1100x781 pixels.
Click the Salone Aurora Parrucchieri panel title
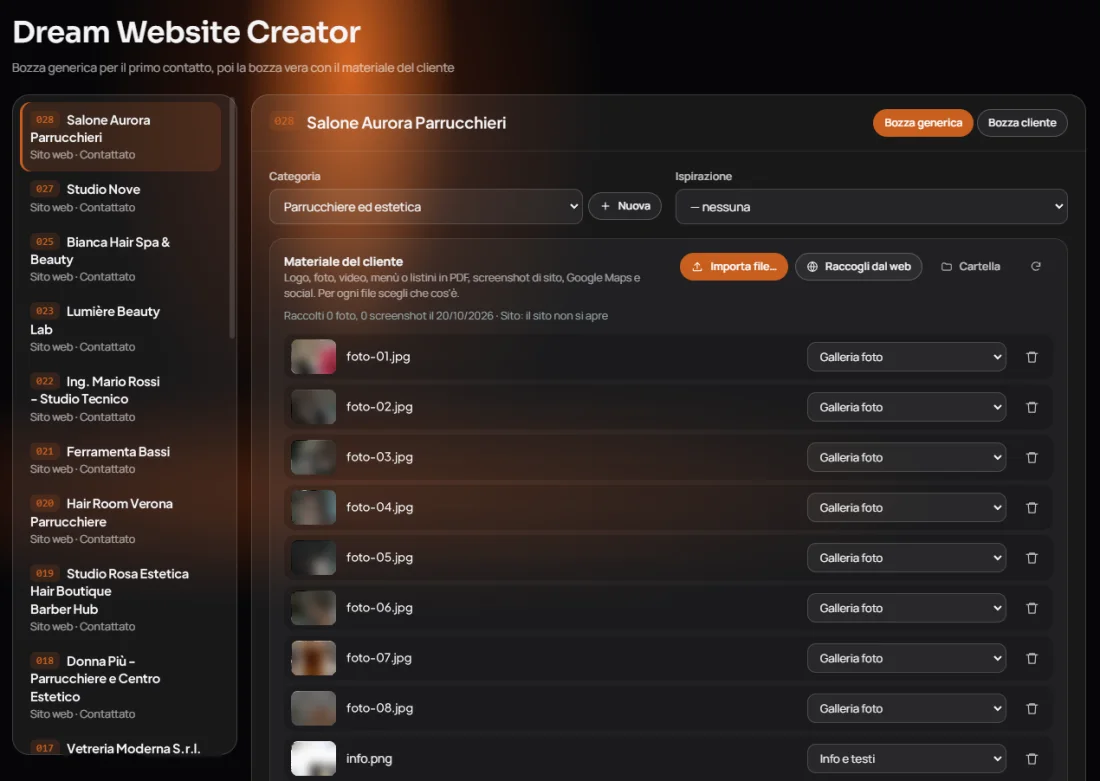pyautogui.click(x=406, y=123)
